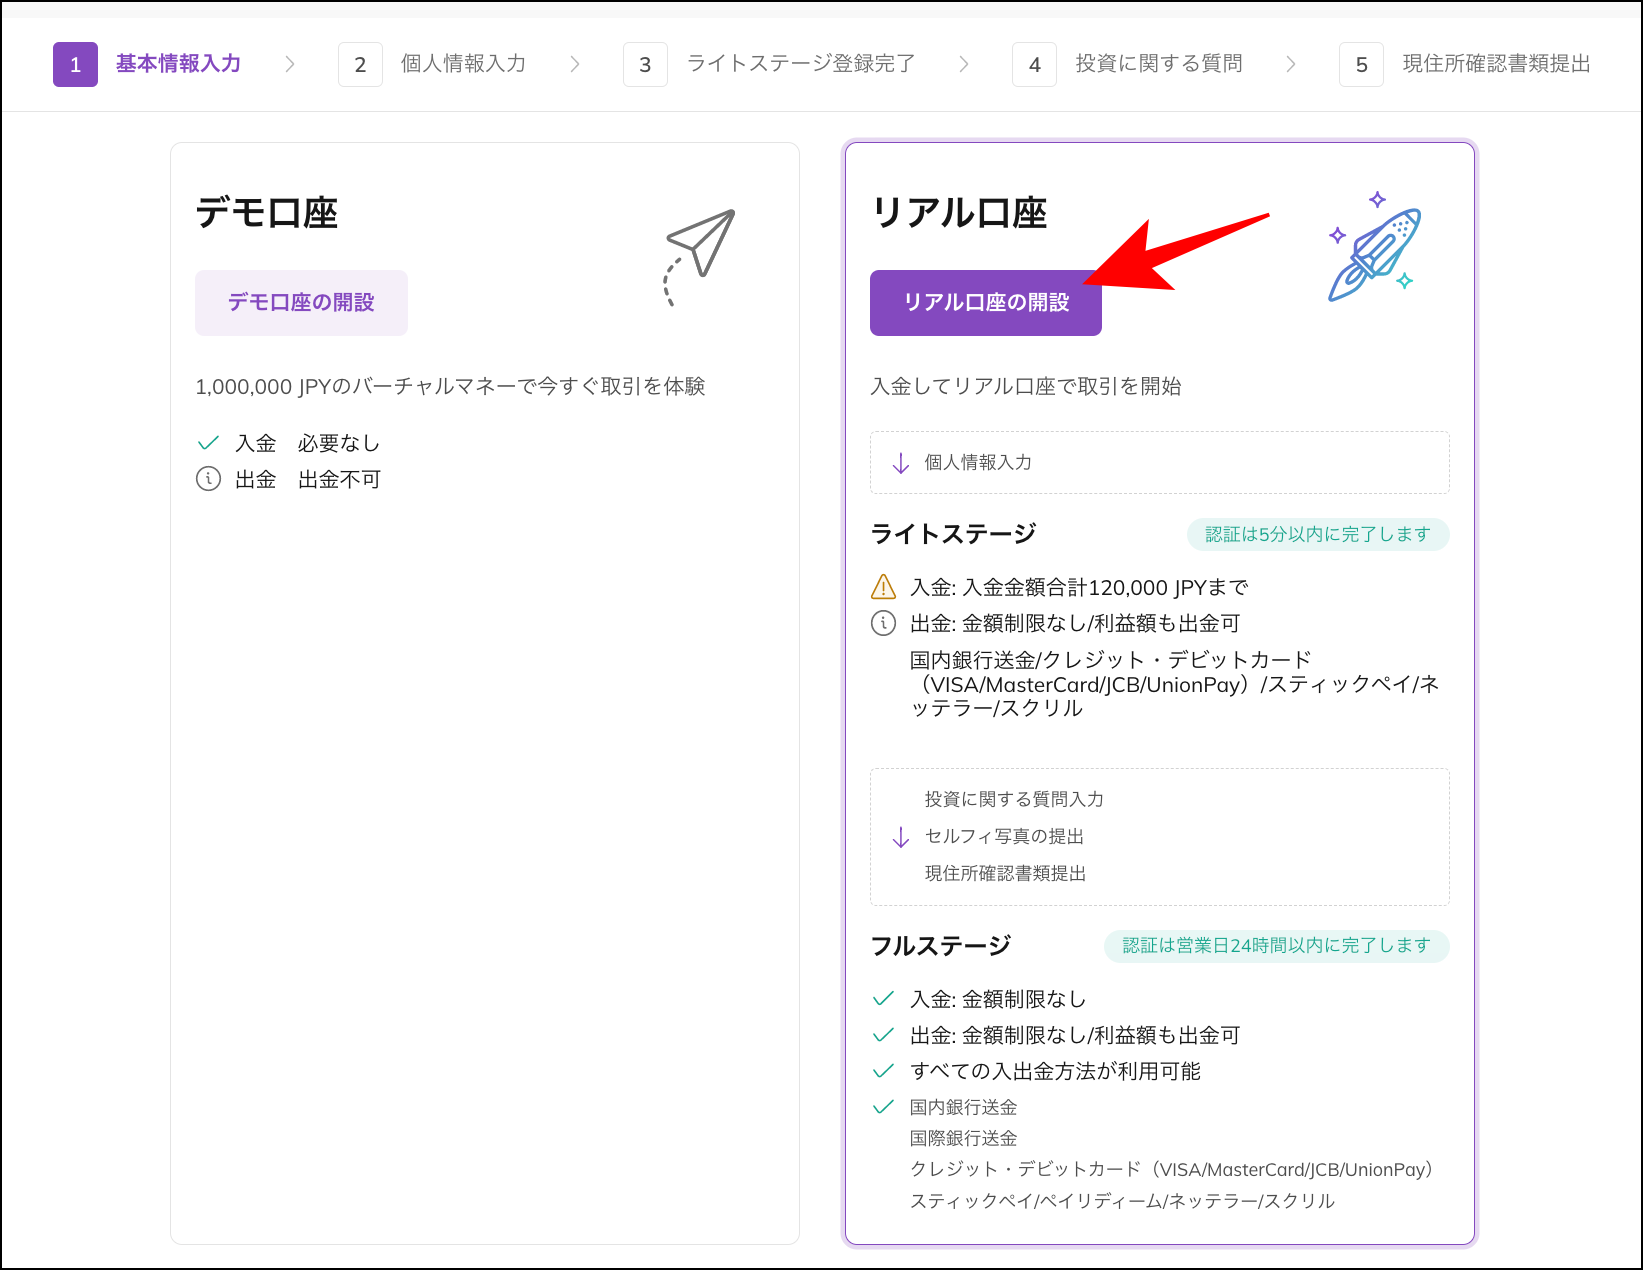This screenshot has width=1643, height=1270.
Task: Select step 2 個人情報入力 in stepper
Action: 463,63
